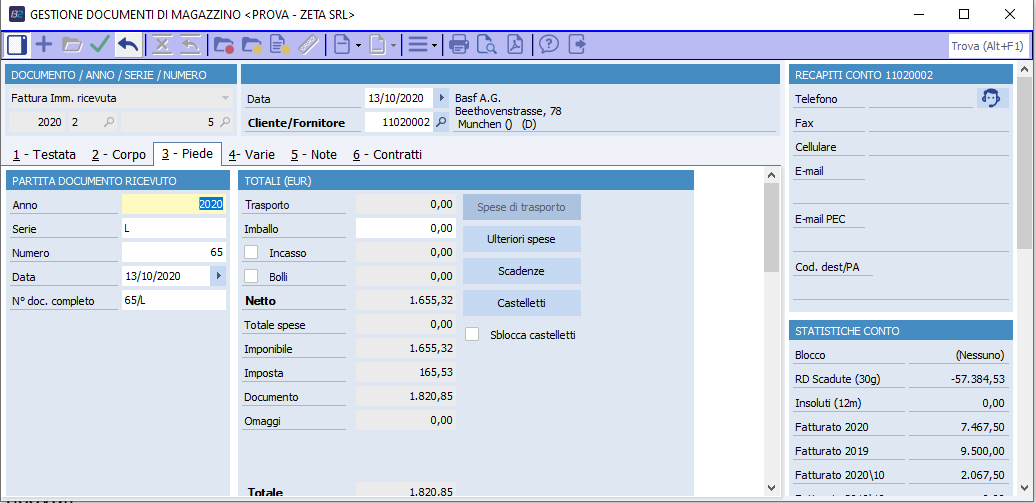Click magnifier icon beside Cliente/Fornitore code 11020002
Image resolution: width=1036 pixels, height=503 pixels.
441,122
